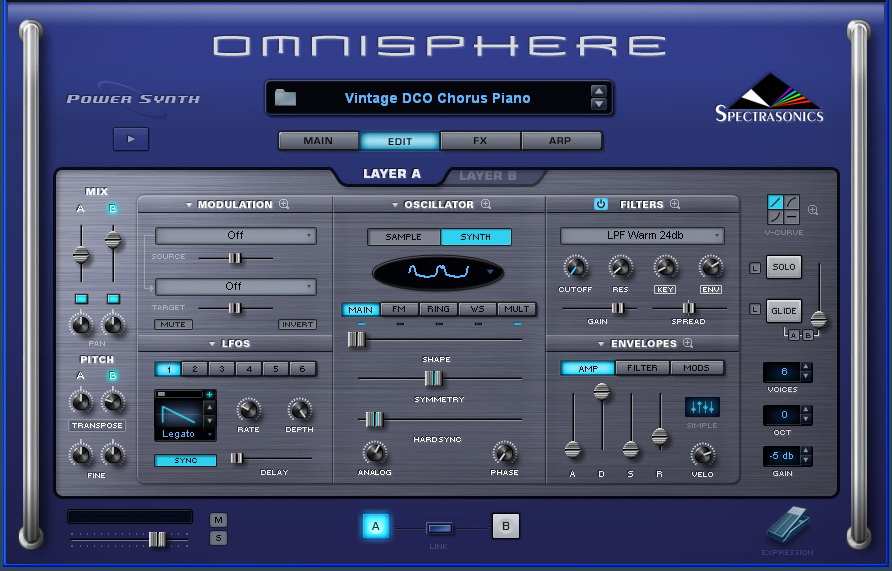
Task: Collapse the LFOs section triangle
Action: [212, 344]
